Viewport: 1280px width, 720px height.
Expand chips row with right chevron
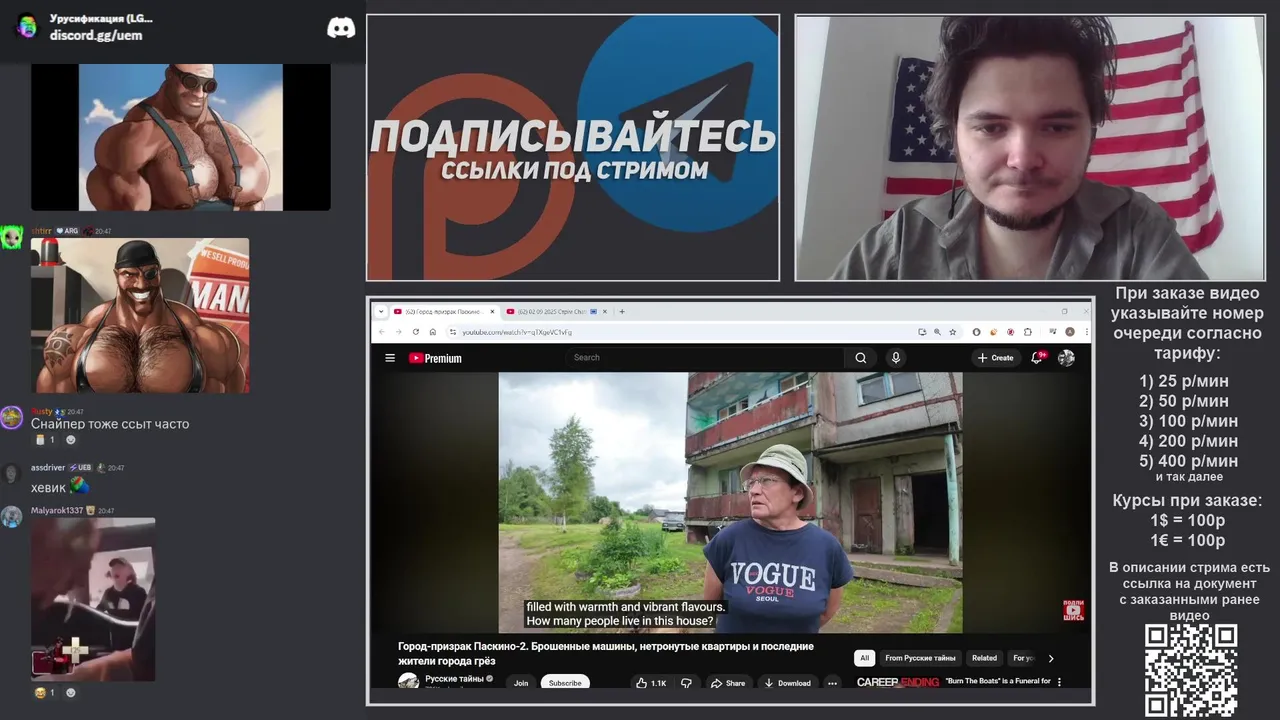pos(1050,658)
